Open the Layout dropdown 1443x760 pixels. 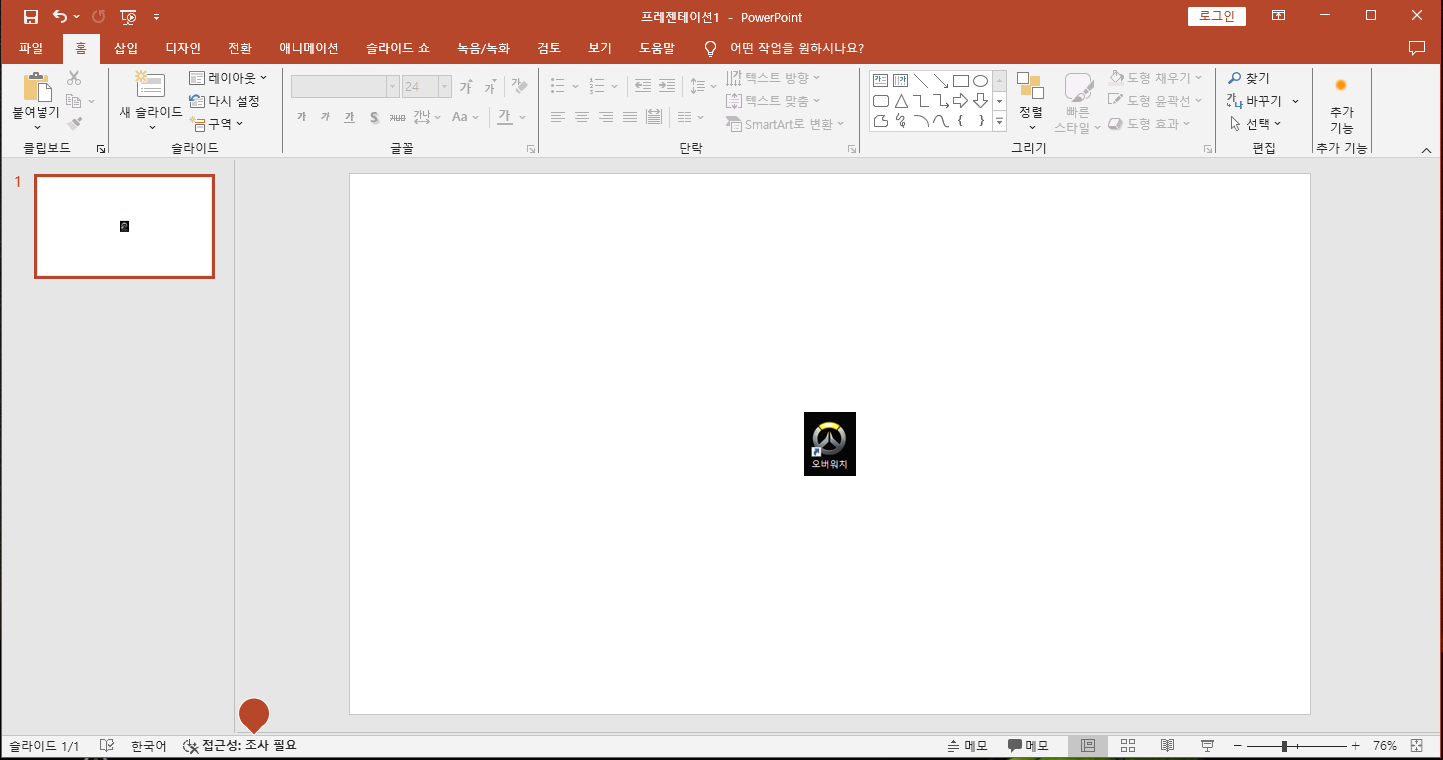tap(229, 78)
